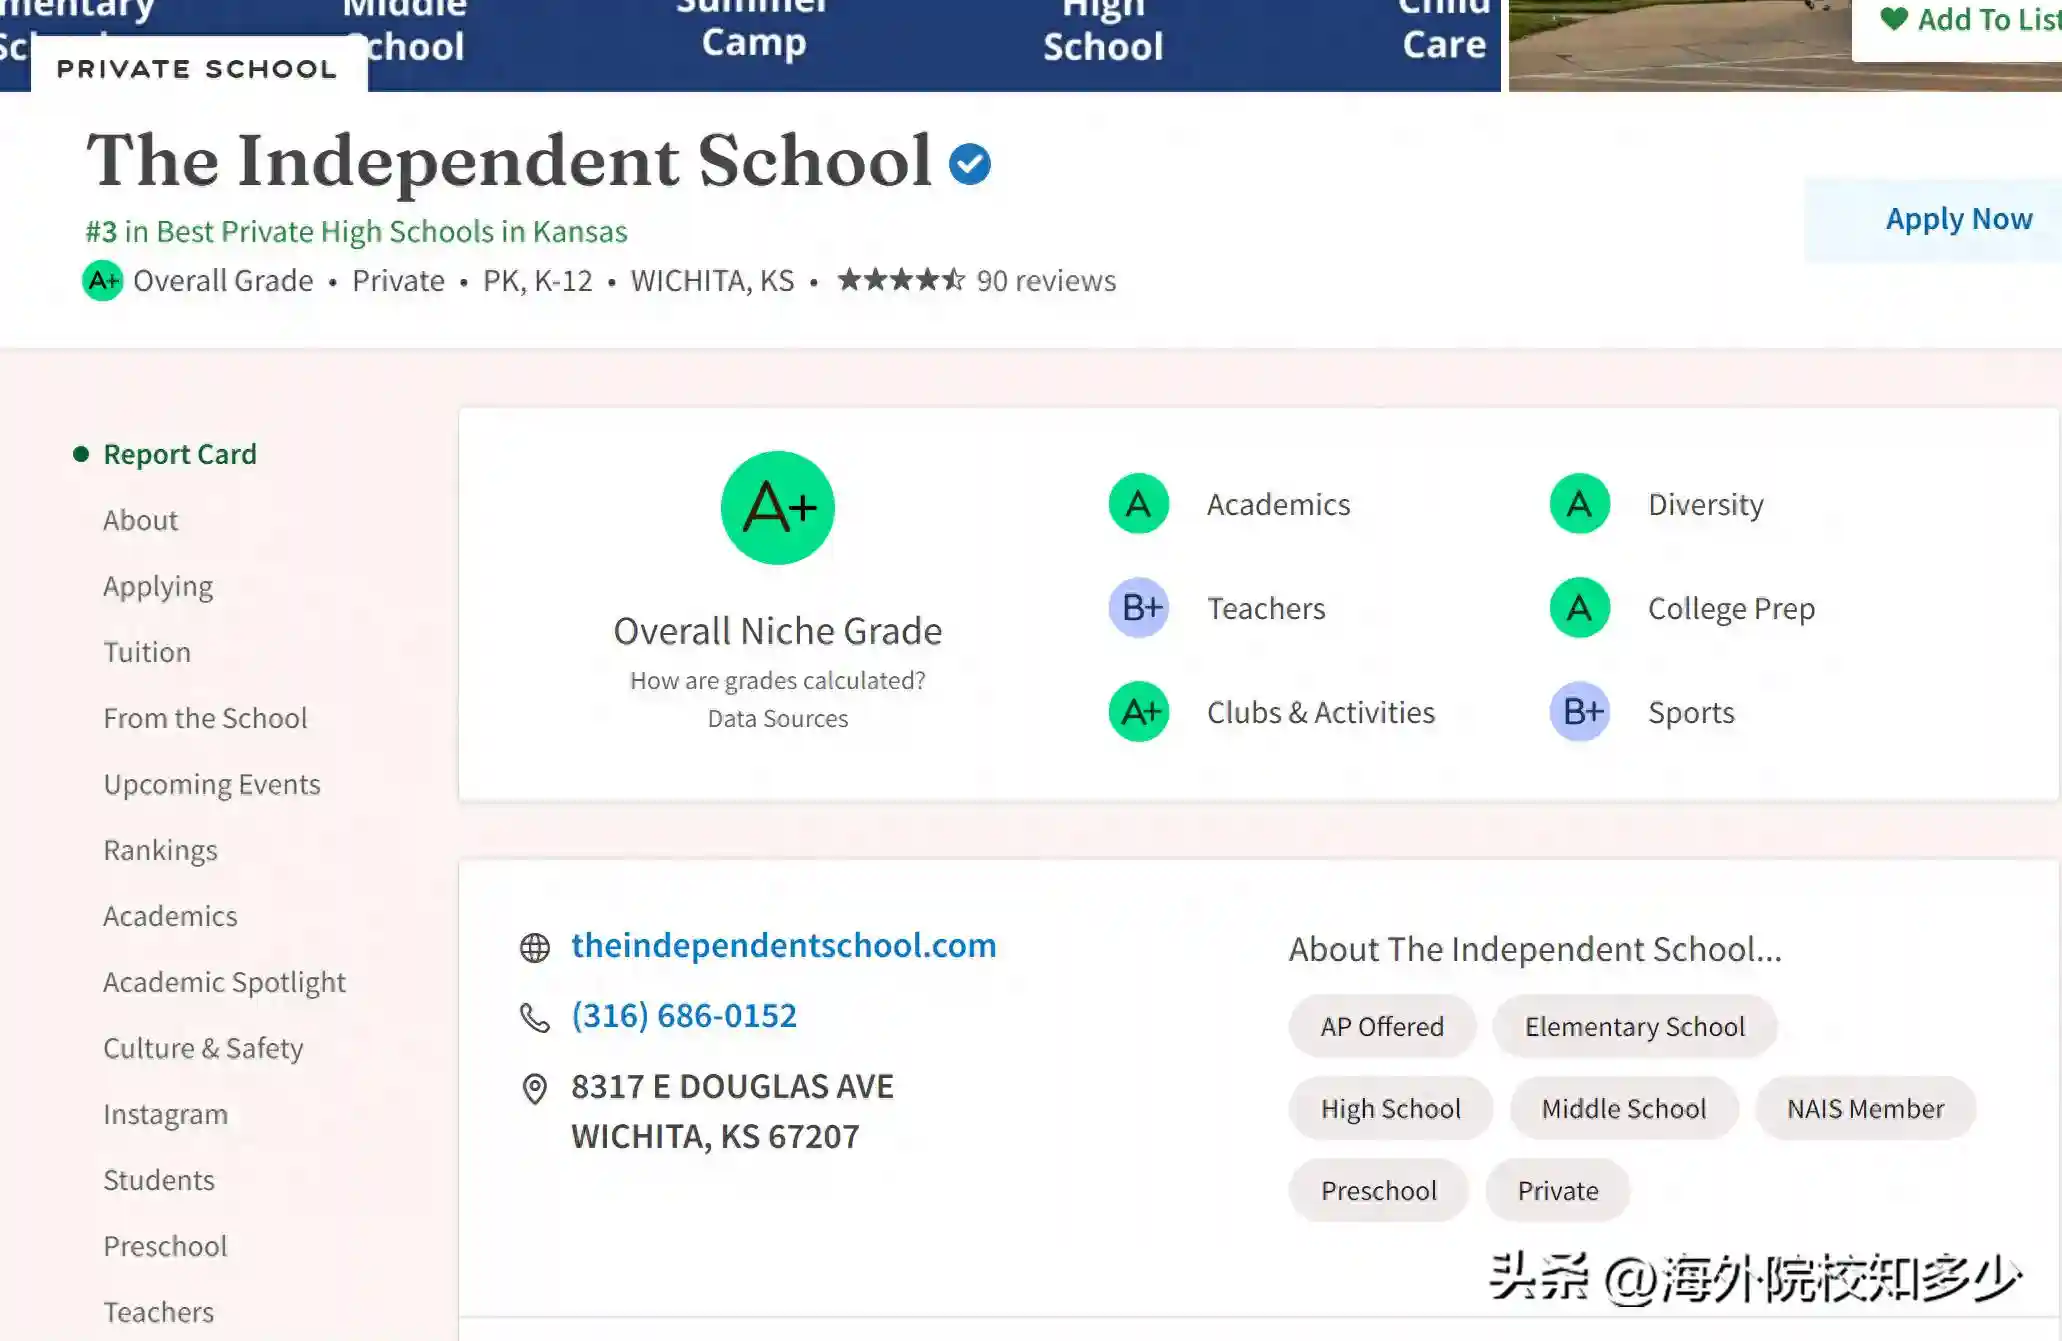Click the (316) 686-0152 phone link

684,1015
